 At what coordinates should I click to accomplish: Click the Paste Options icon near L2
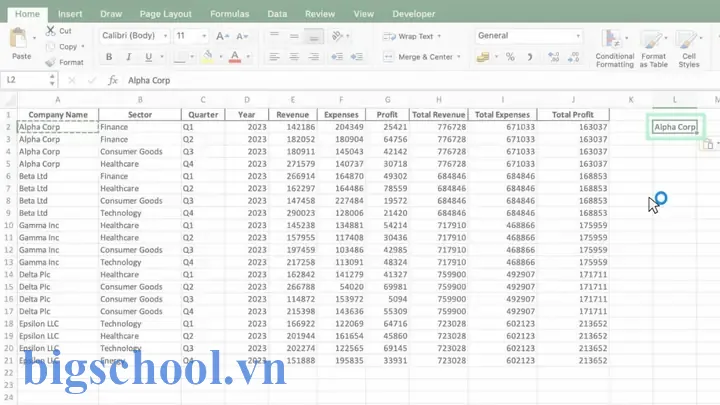tap(709, 145)
